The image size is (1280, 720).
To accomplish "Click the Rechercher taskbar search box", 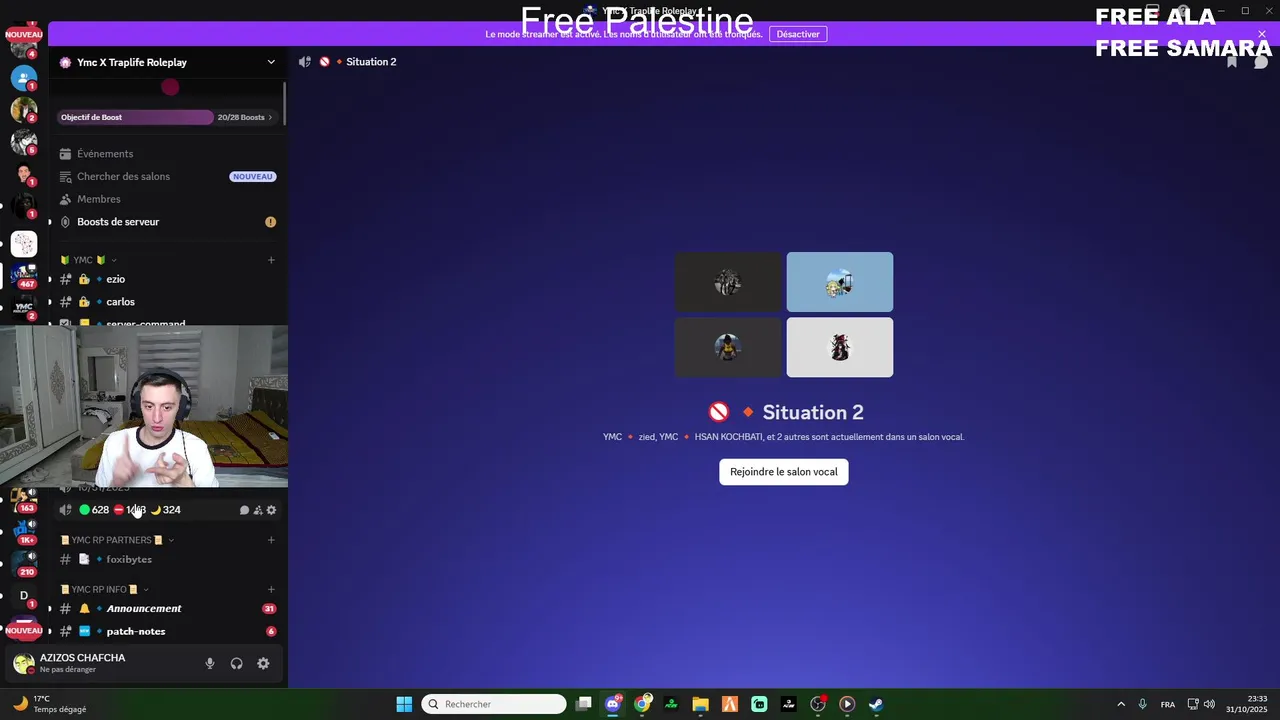I will [x=494, y=704].
